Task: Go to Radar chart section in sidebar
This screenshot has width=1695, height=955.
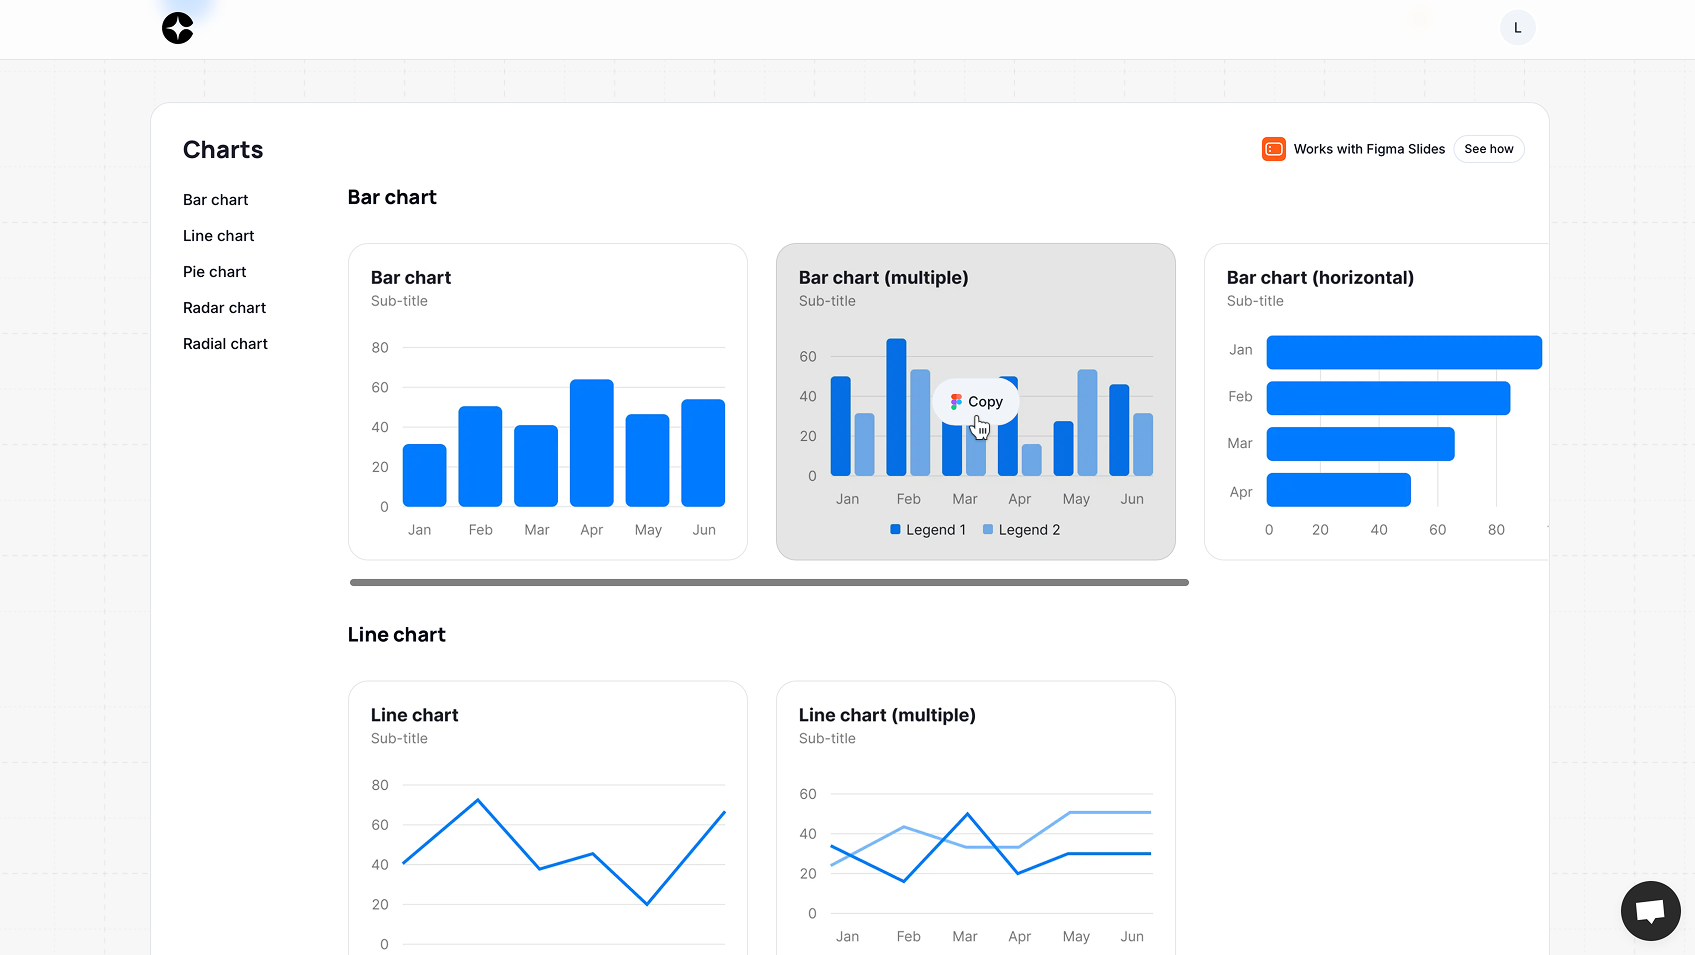Action: [x=225, y=308]
